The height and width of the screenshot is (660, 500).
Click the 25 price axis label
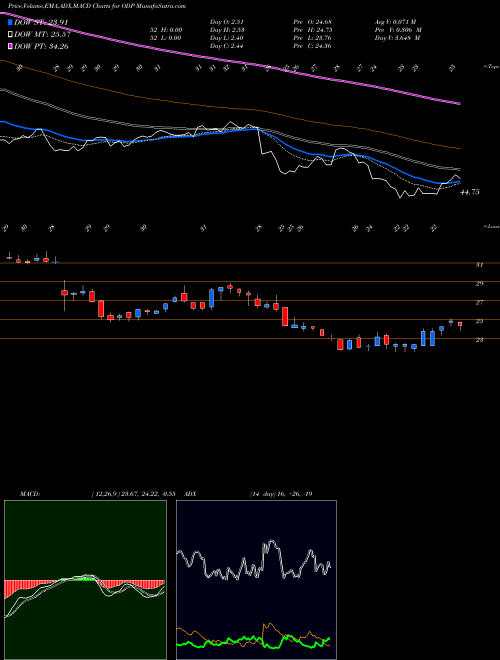[479, 321]
